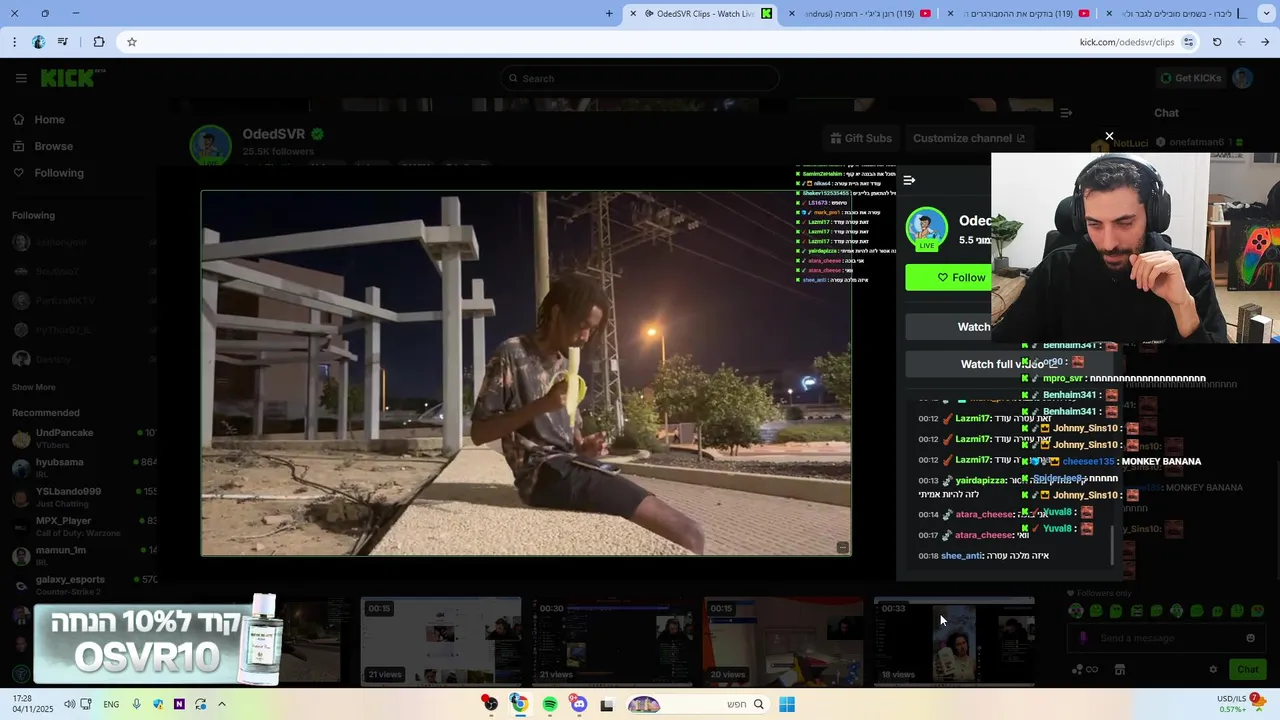Open UndPancake recommended channel
The height and width of the screenshot is (720, 1280).
[x=84, y=437]
